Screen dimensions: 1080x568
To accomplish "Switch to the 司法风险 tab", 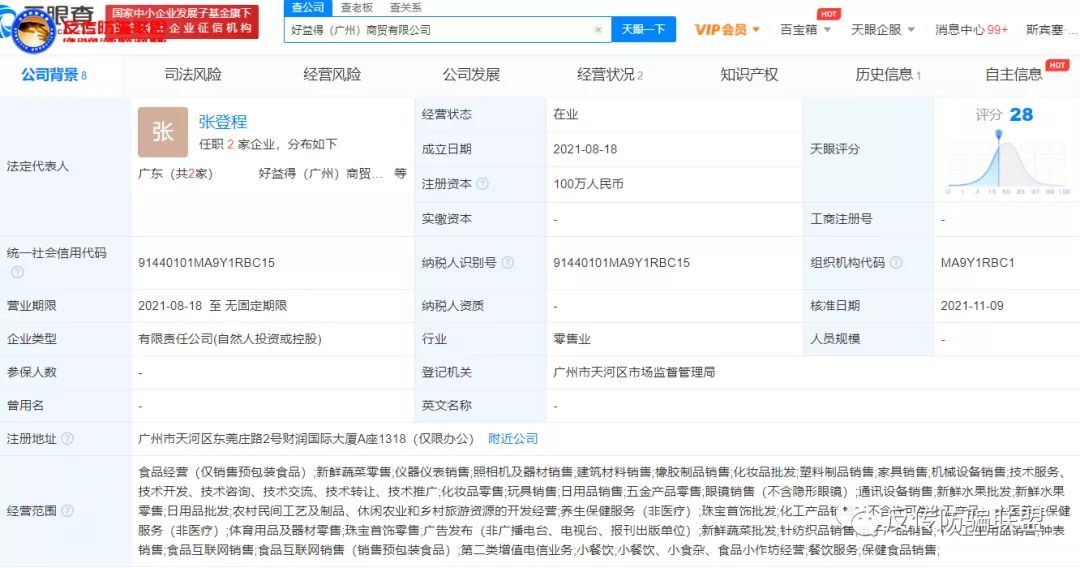I will point(193,74).
